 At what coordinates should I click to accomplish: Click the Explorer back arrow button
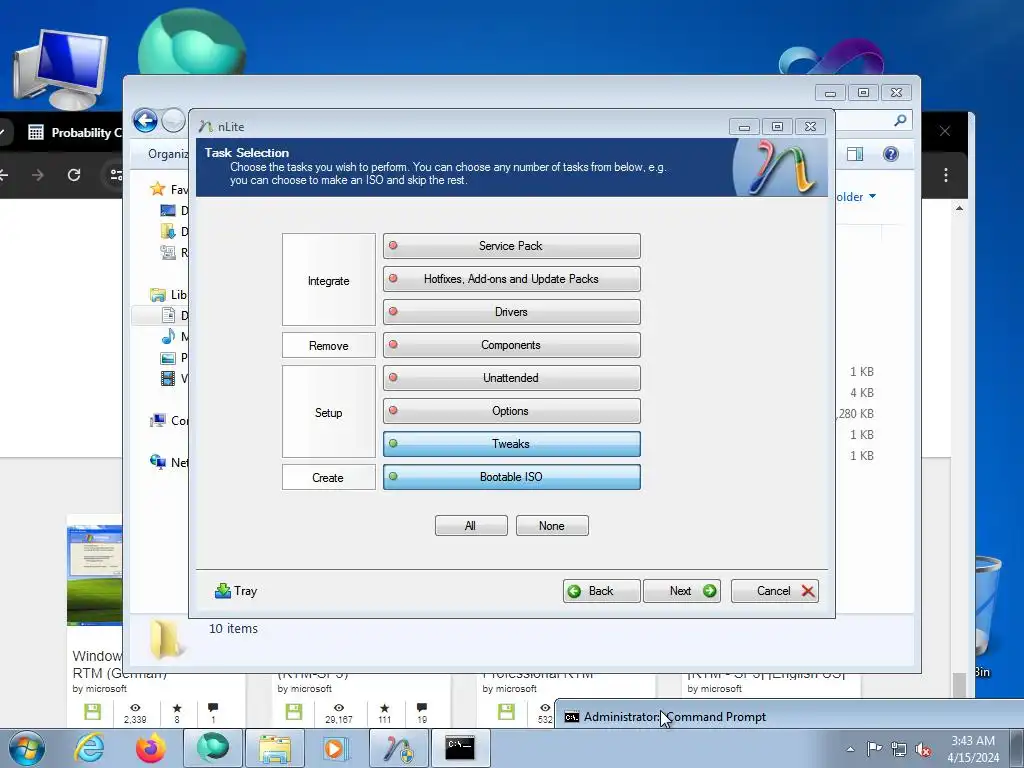click(145, 121)
